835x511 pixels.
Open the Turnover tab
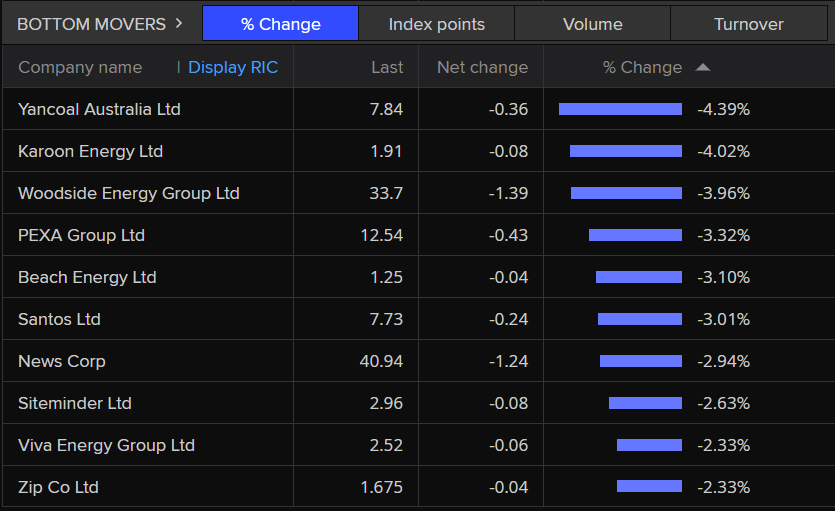point(749,24)
